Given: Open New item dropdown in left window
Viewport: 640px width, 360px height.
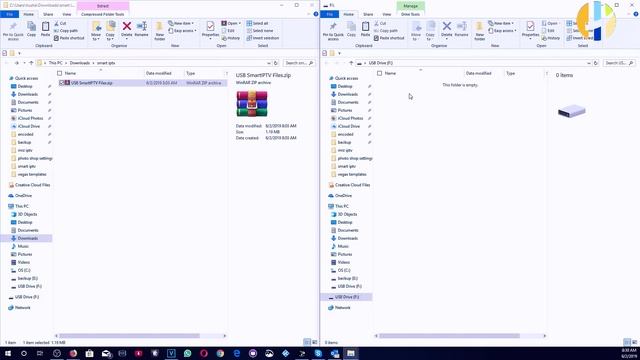Looking at the screenshot, I should tap(181, 23).
